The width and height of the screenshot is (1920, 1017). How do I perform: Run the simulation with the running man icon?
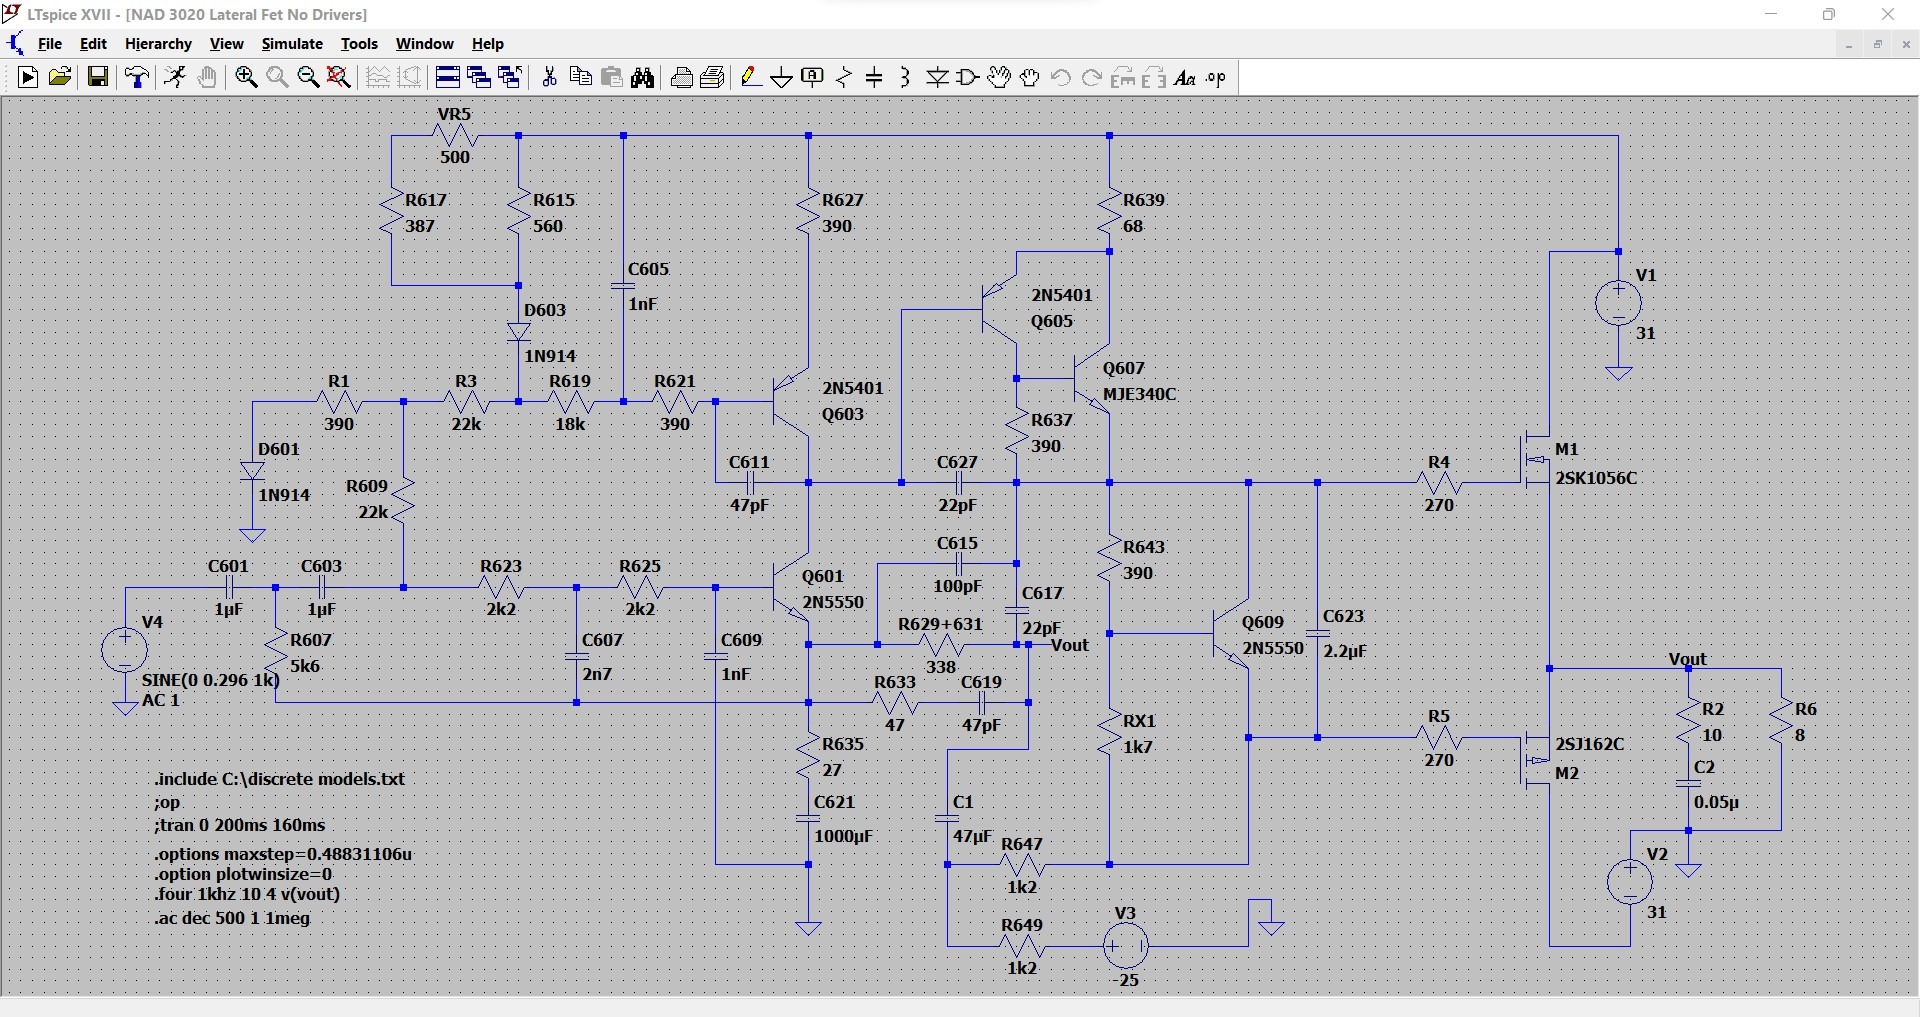(175, 78)
